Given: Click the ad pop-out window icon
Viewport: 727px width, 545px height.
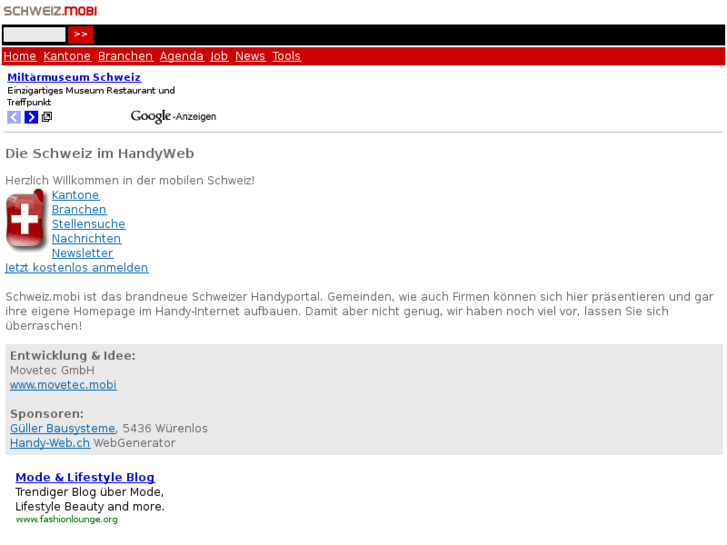Looking at the screenshot, I should 47,117.
